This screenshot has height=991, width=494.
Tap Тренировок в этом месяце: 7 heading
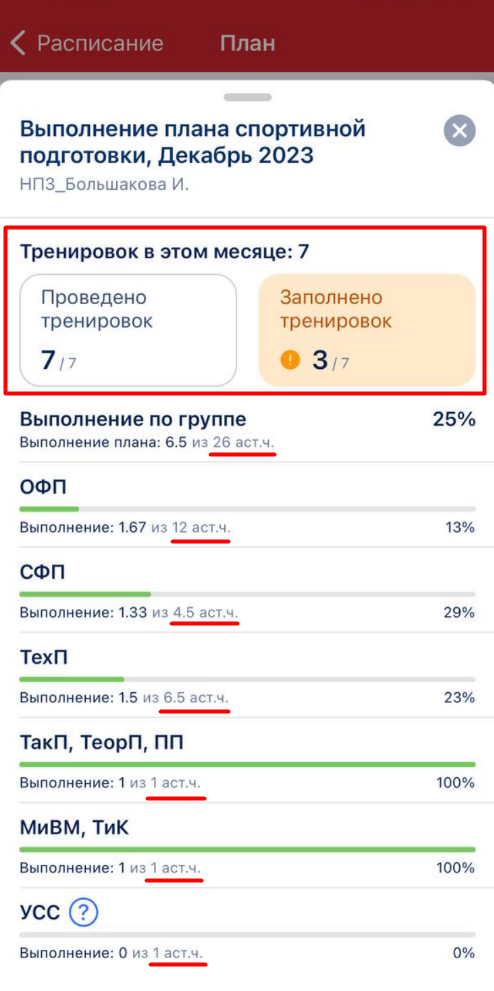[x=165, y=252]
